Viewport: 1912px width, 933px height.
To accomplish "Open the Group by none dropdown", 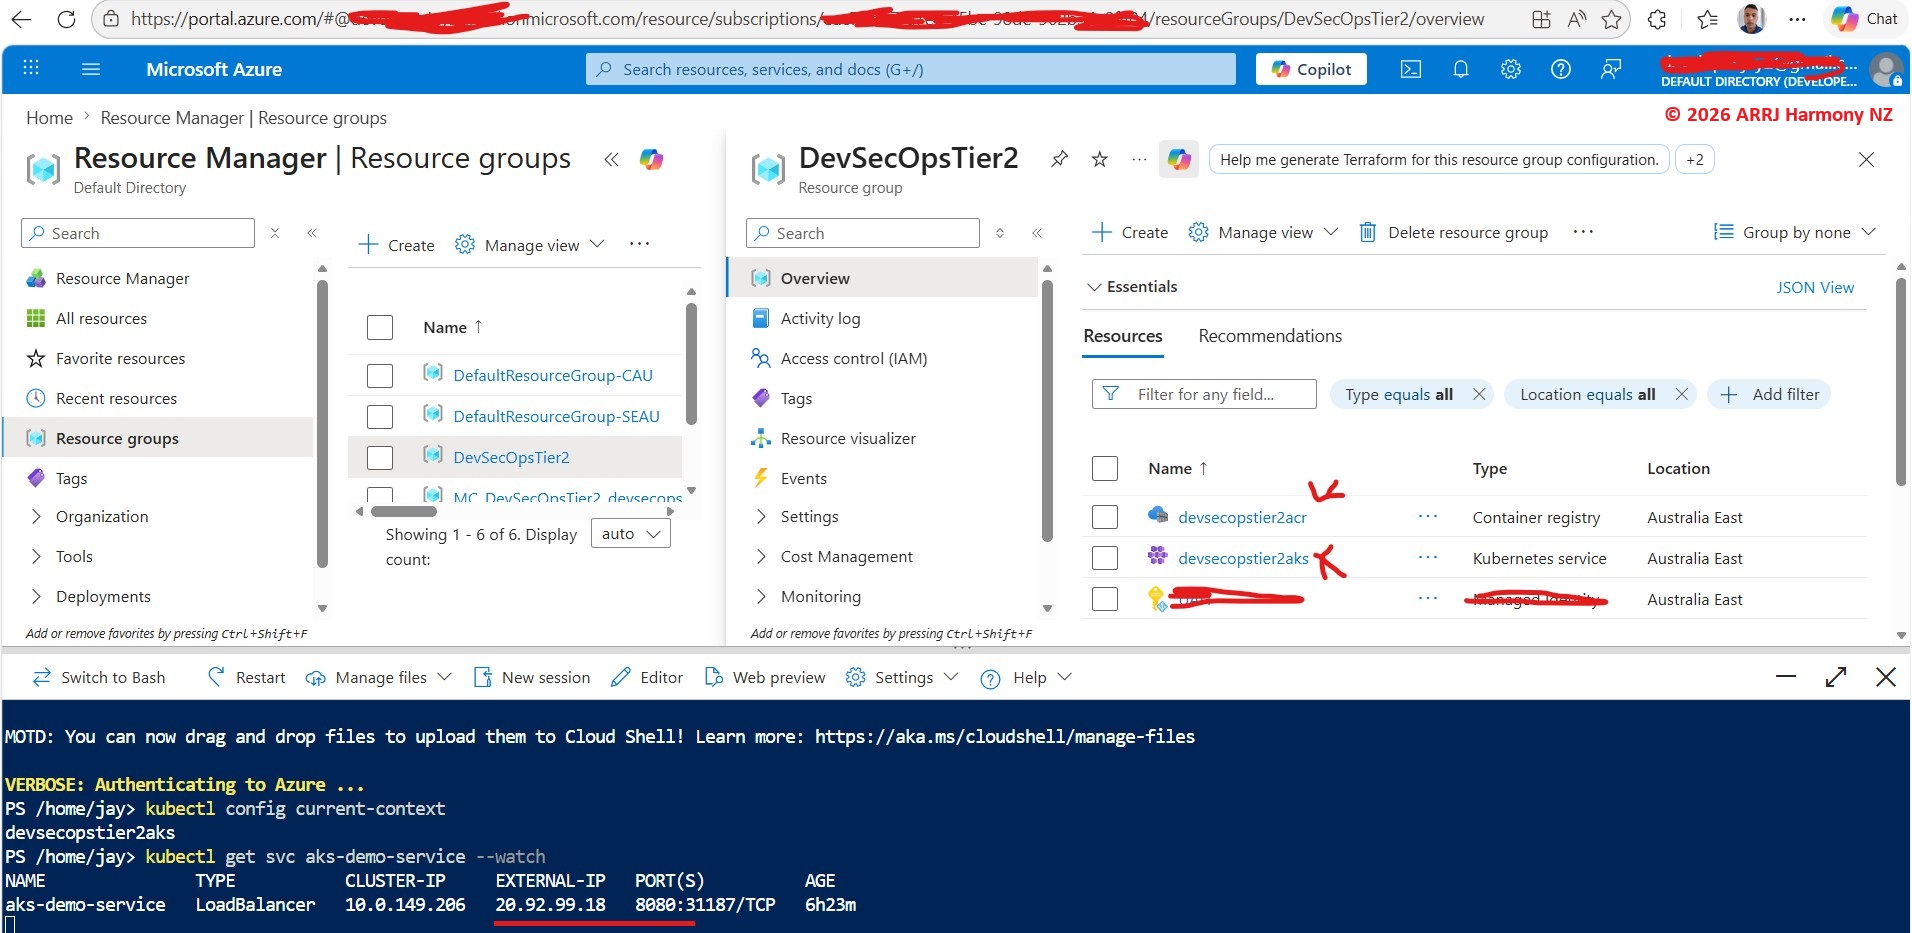I will (1794, 232).
